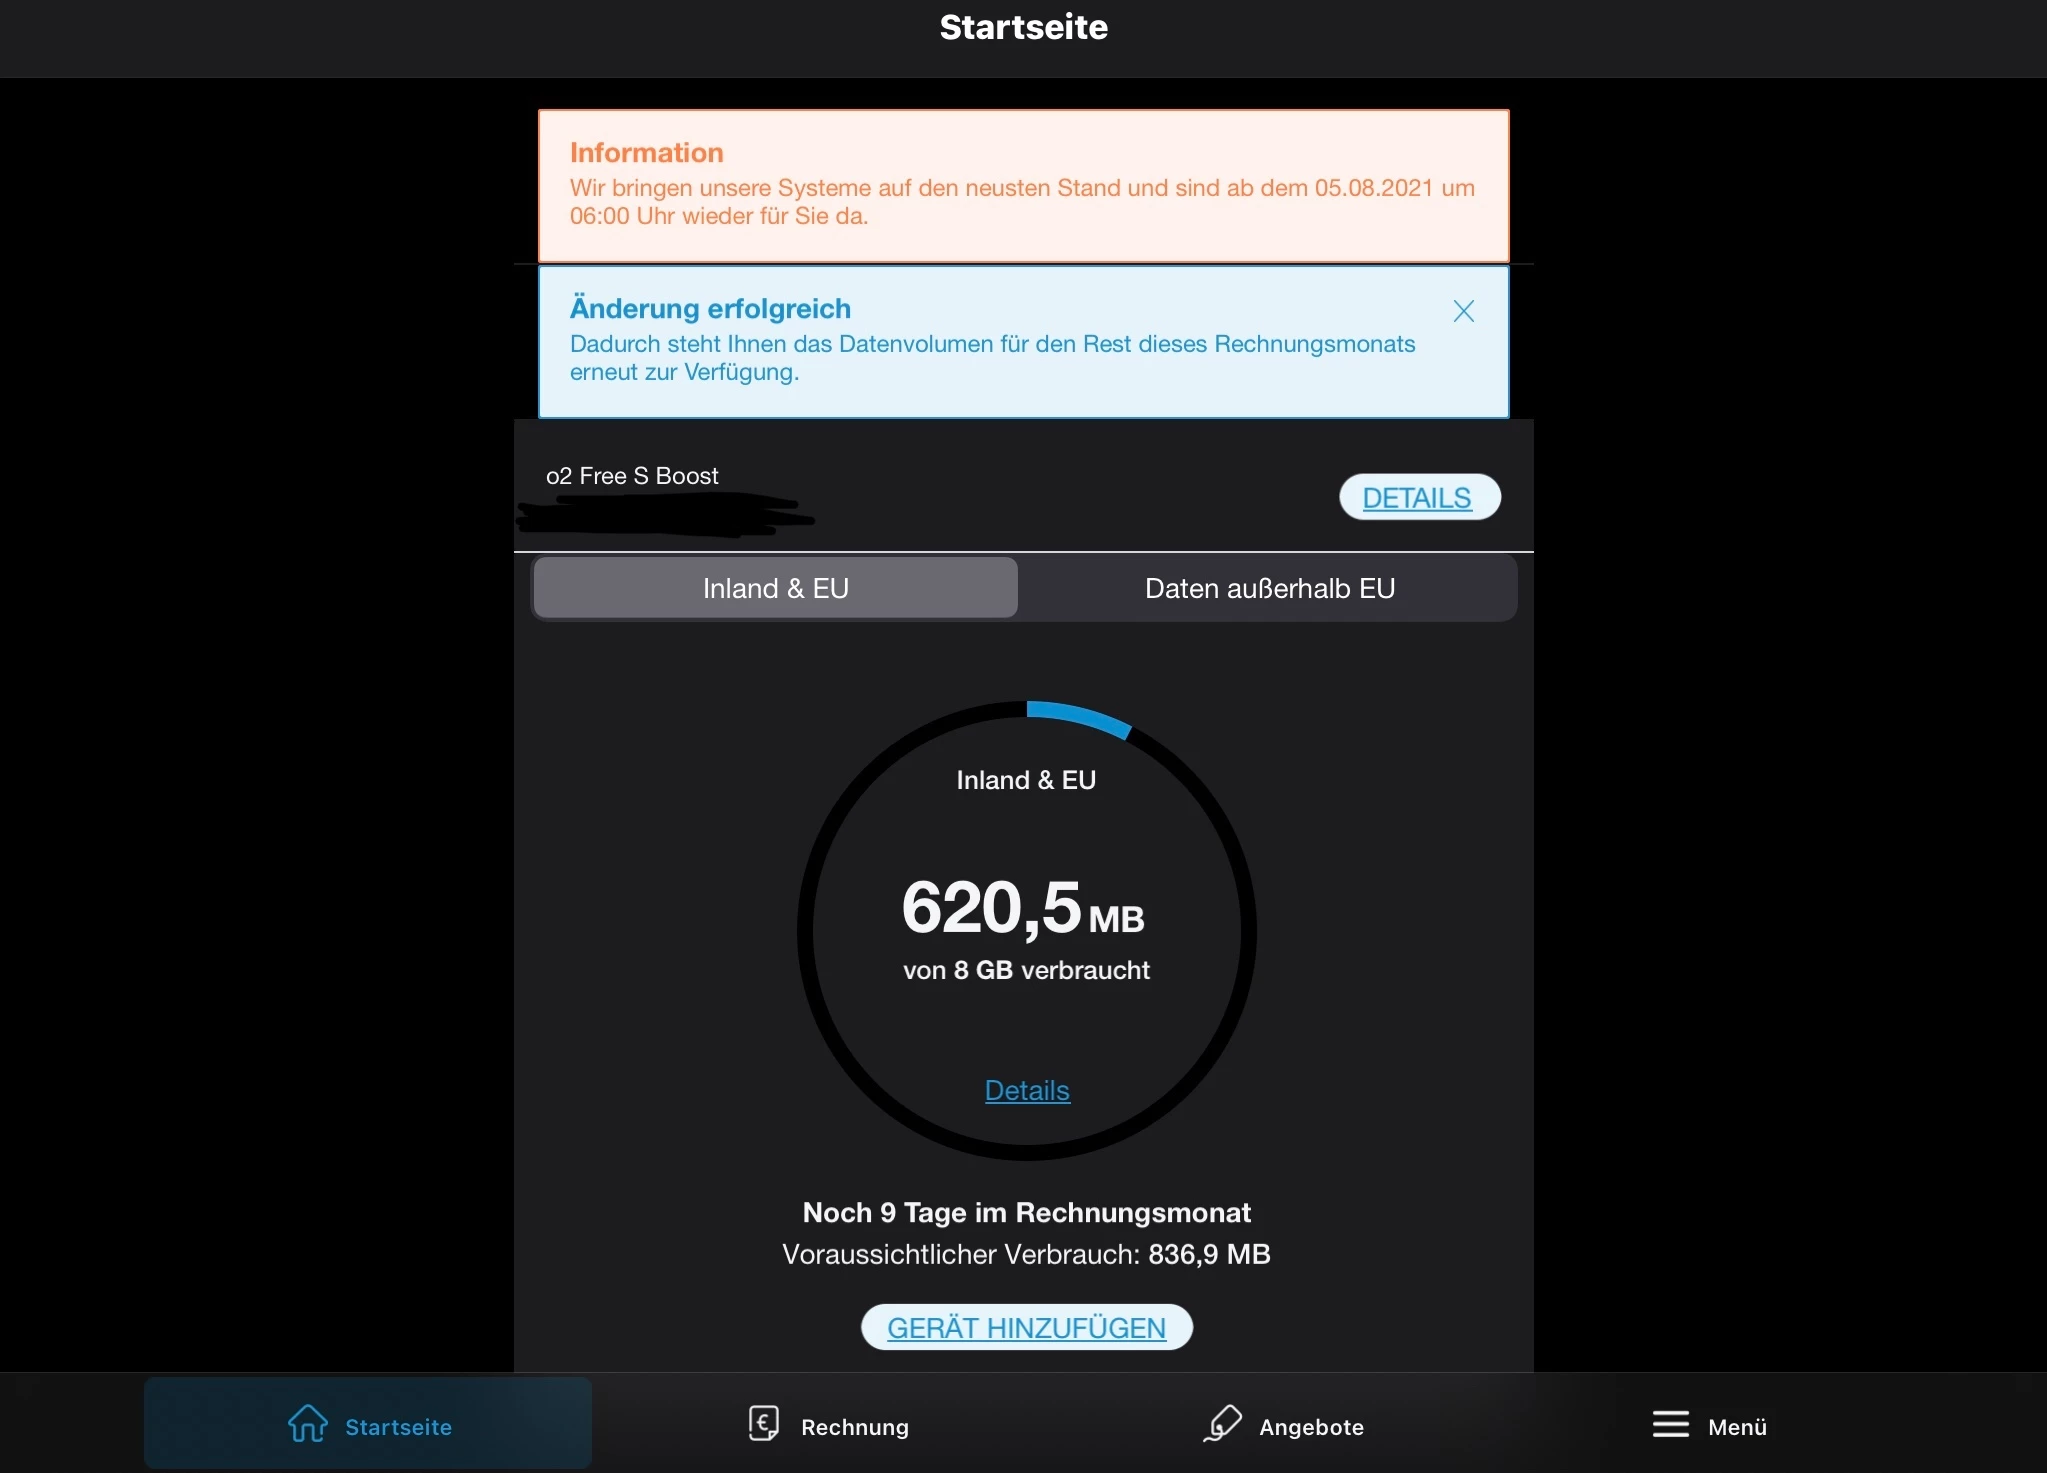Tap the orange Information banner
Screen dimensions: 2047x1473
[x=1022, y=186]
